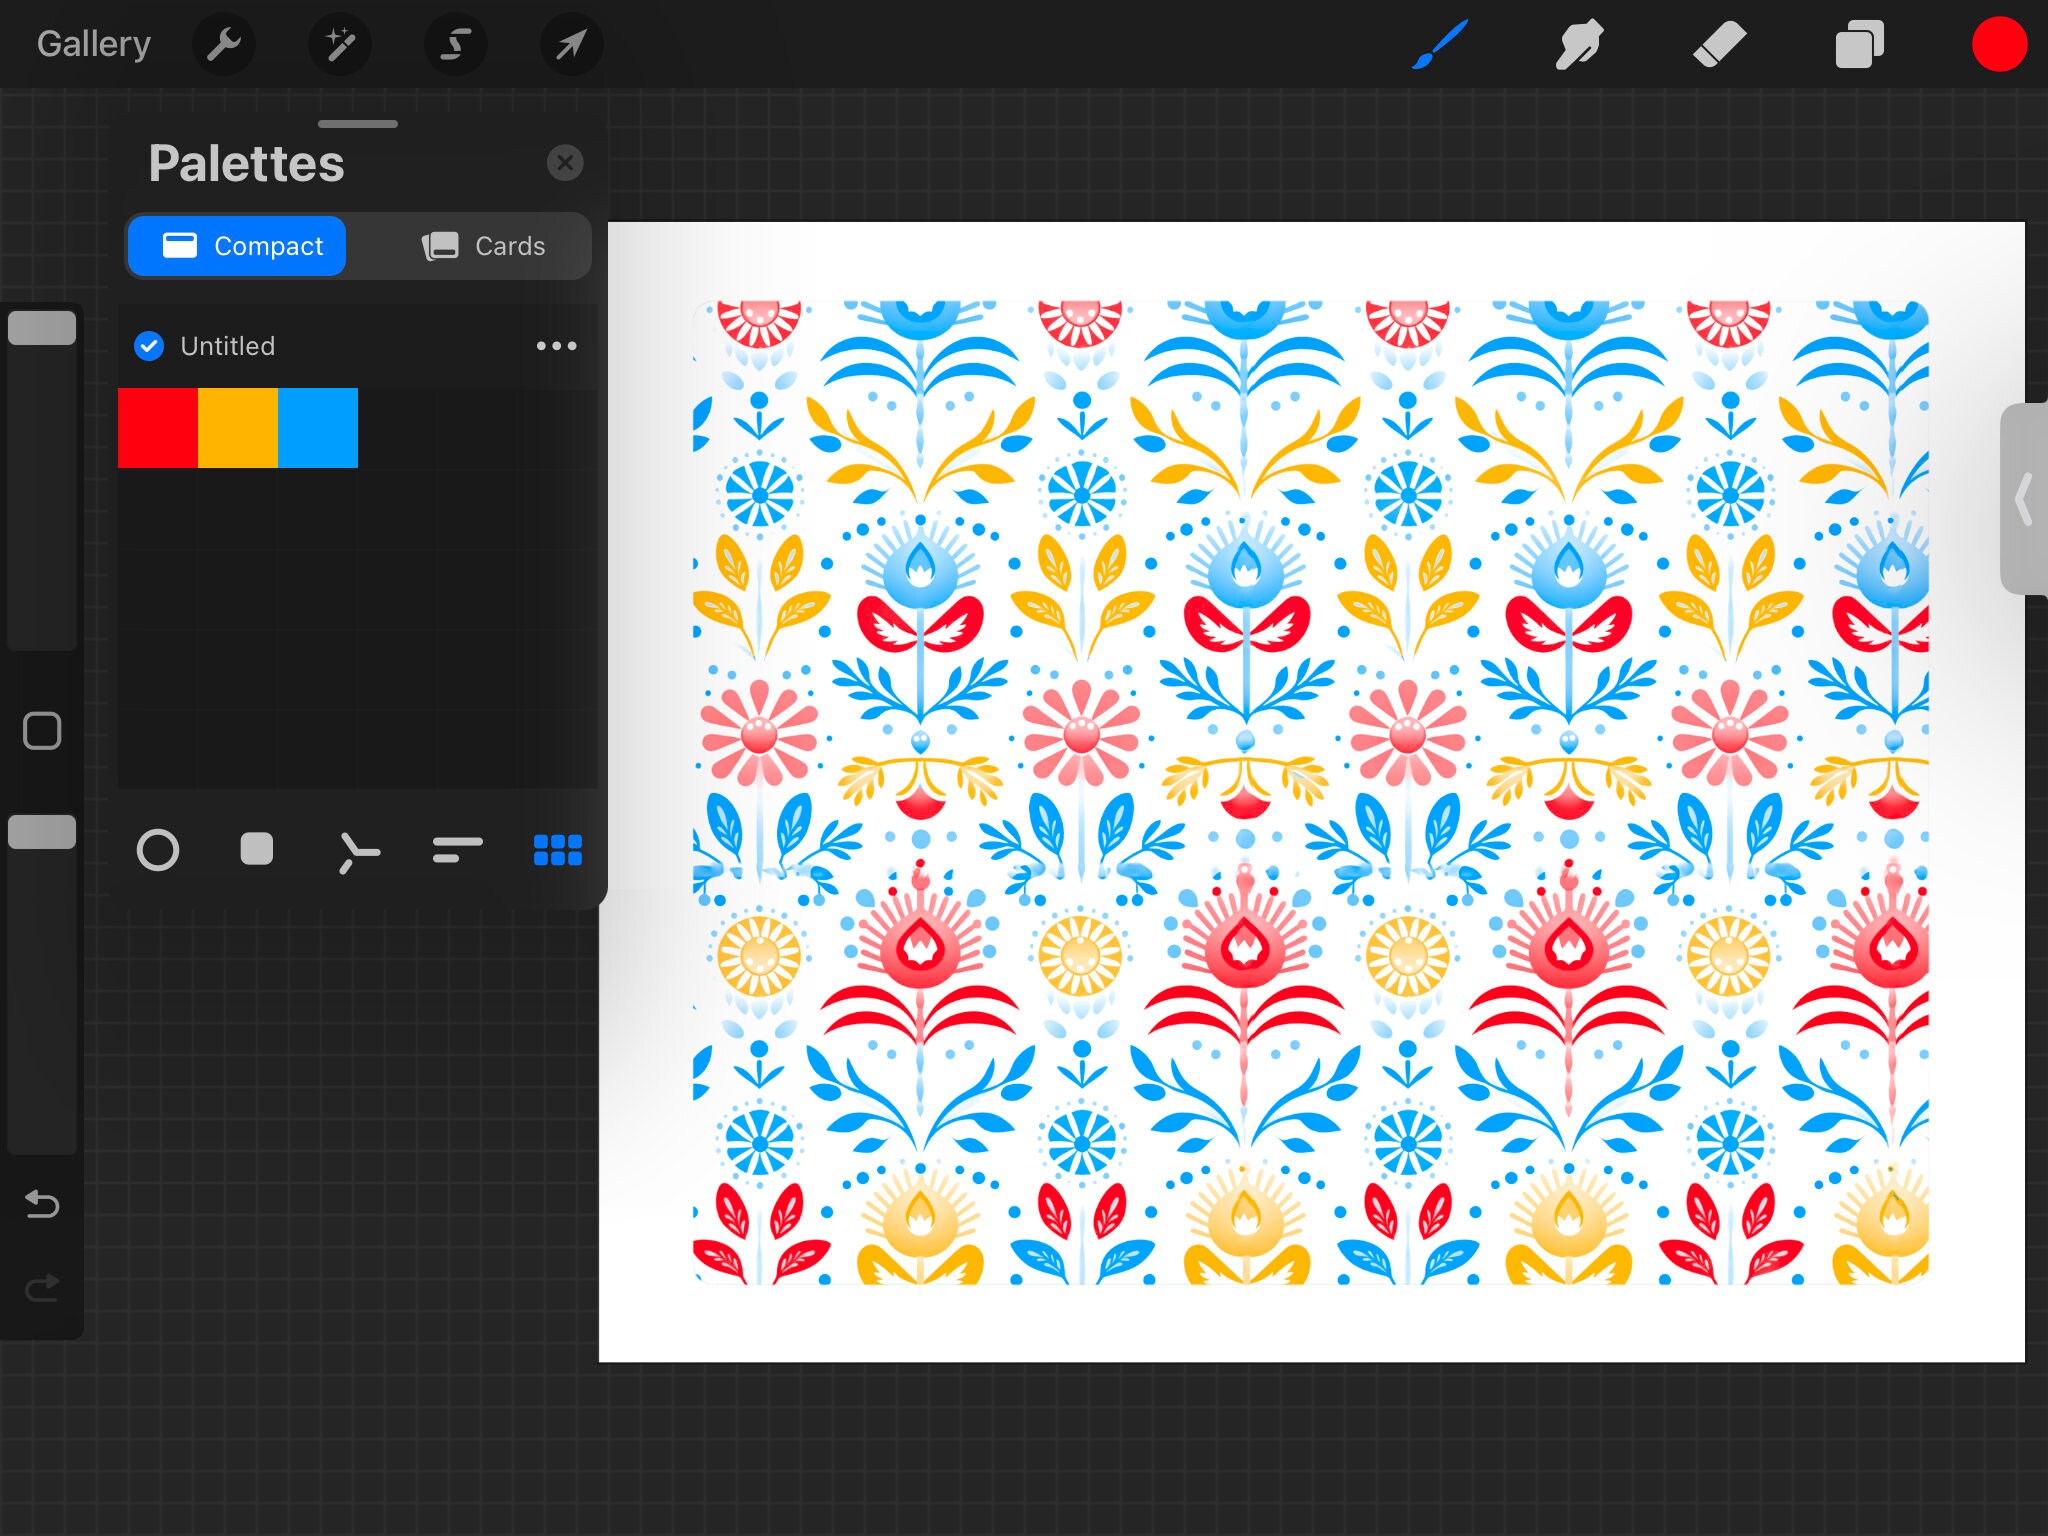Open the Layers panel
This screenshot has width=2048, height=1536.
(1859, 44)
